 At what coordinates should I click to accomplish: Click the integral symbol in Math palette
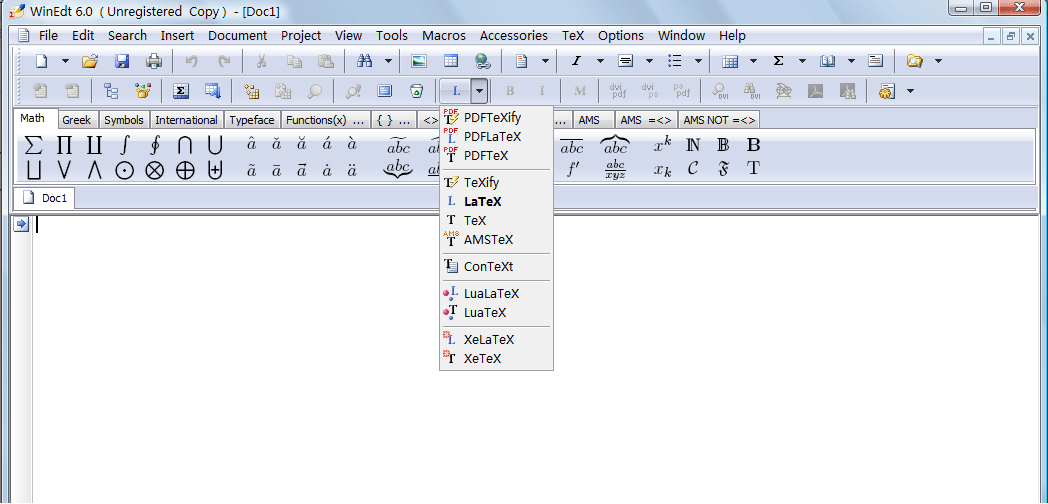coord(124,144)
